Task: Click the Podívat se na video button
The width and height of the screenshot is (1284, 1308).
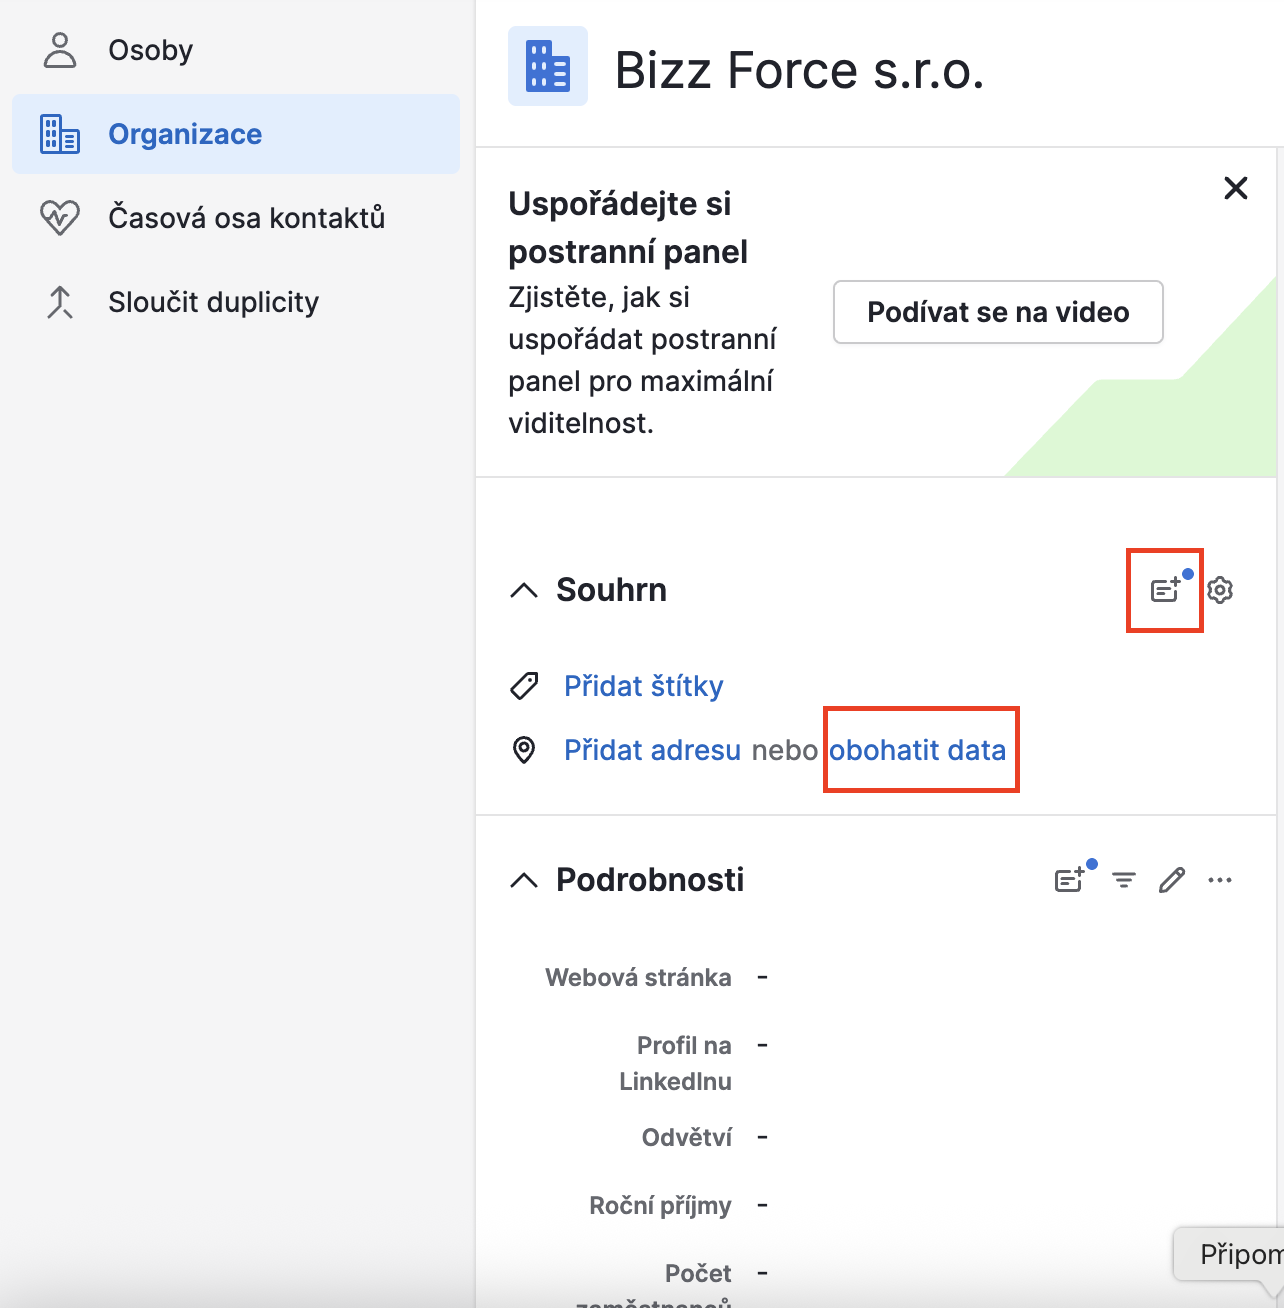Action: 998,312
